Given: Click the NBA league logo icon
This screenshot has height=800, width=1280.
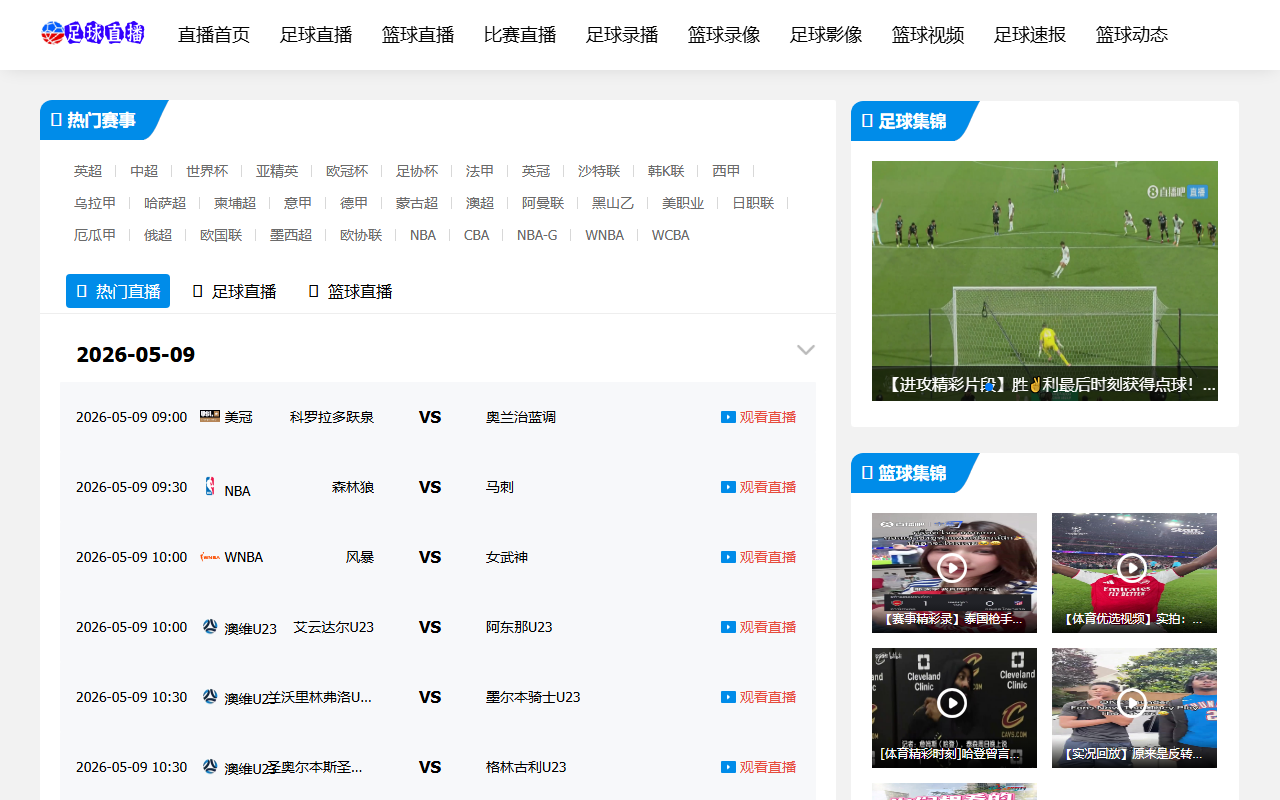Looking at the screenshot, I should pos(210,486).
